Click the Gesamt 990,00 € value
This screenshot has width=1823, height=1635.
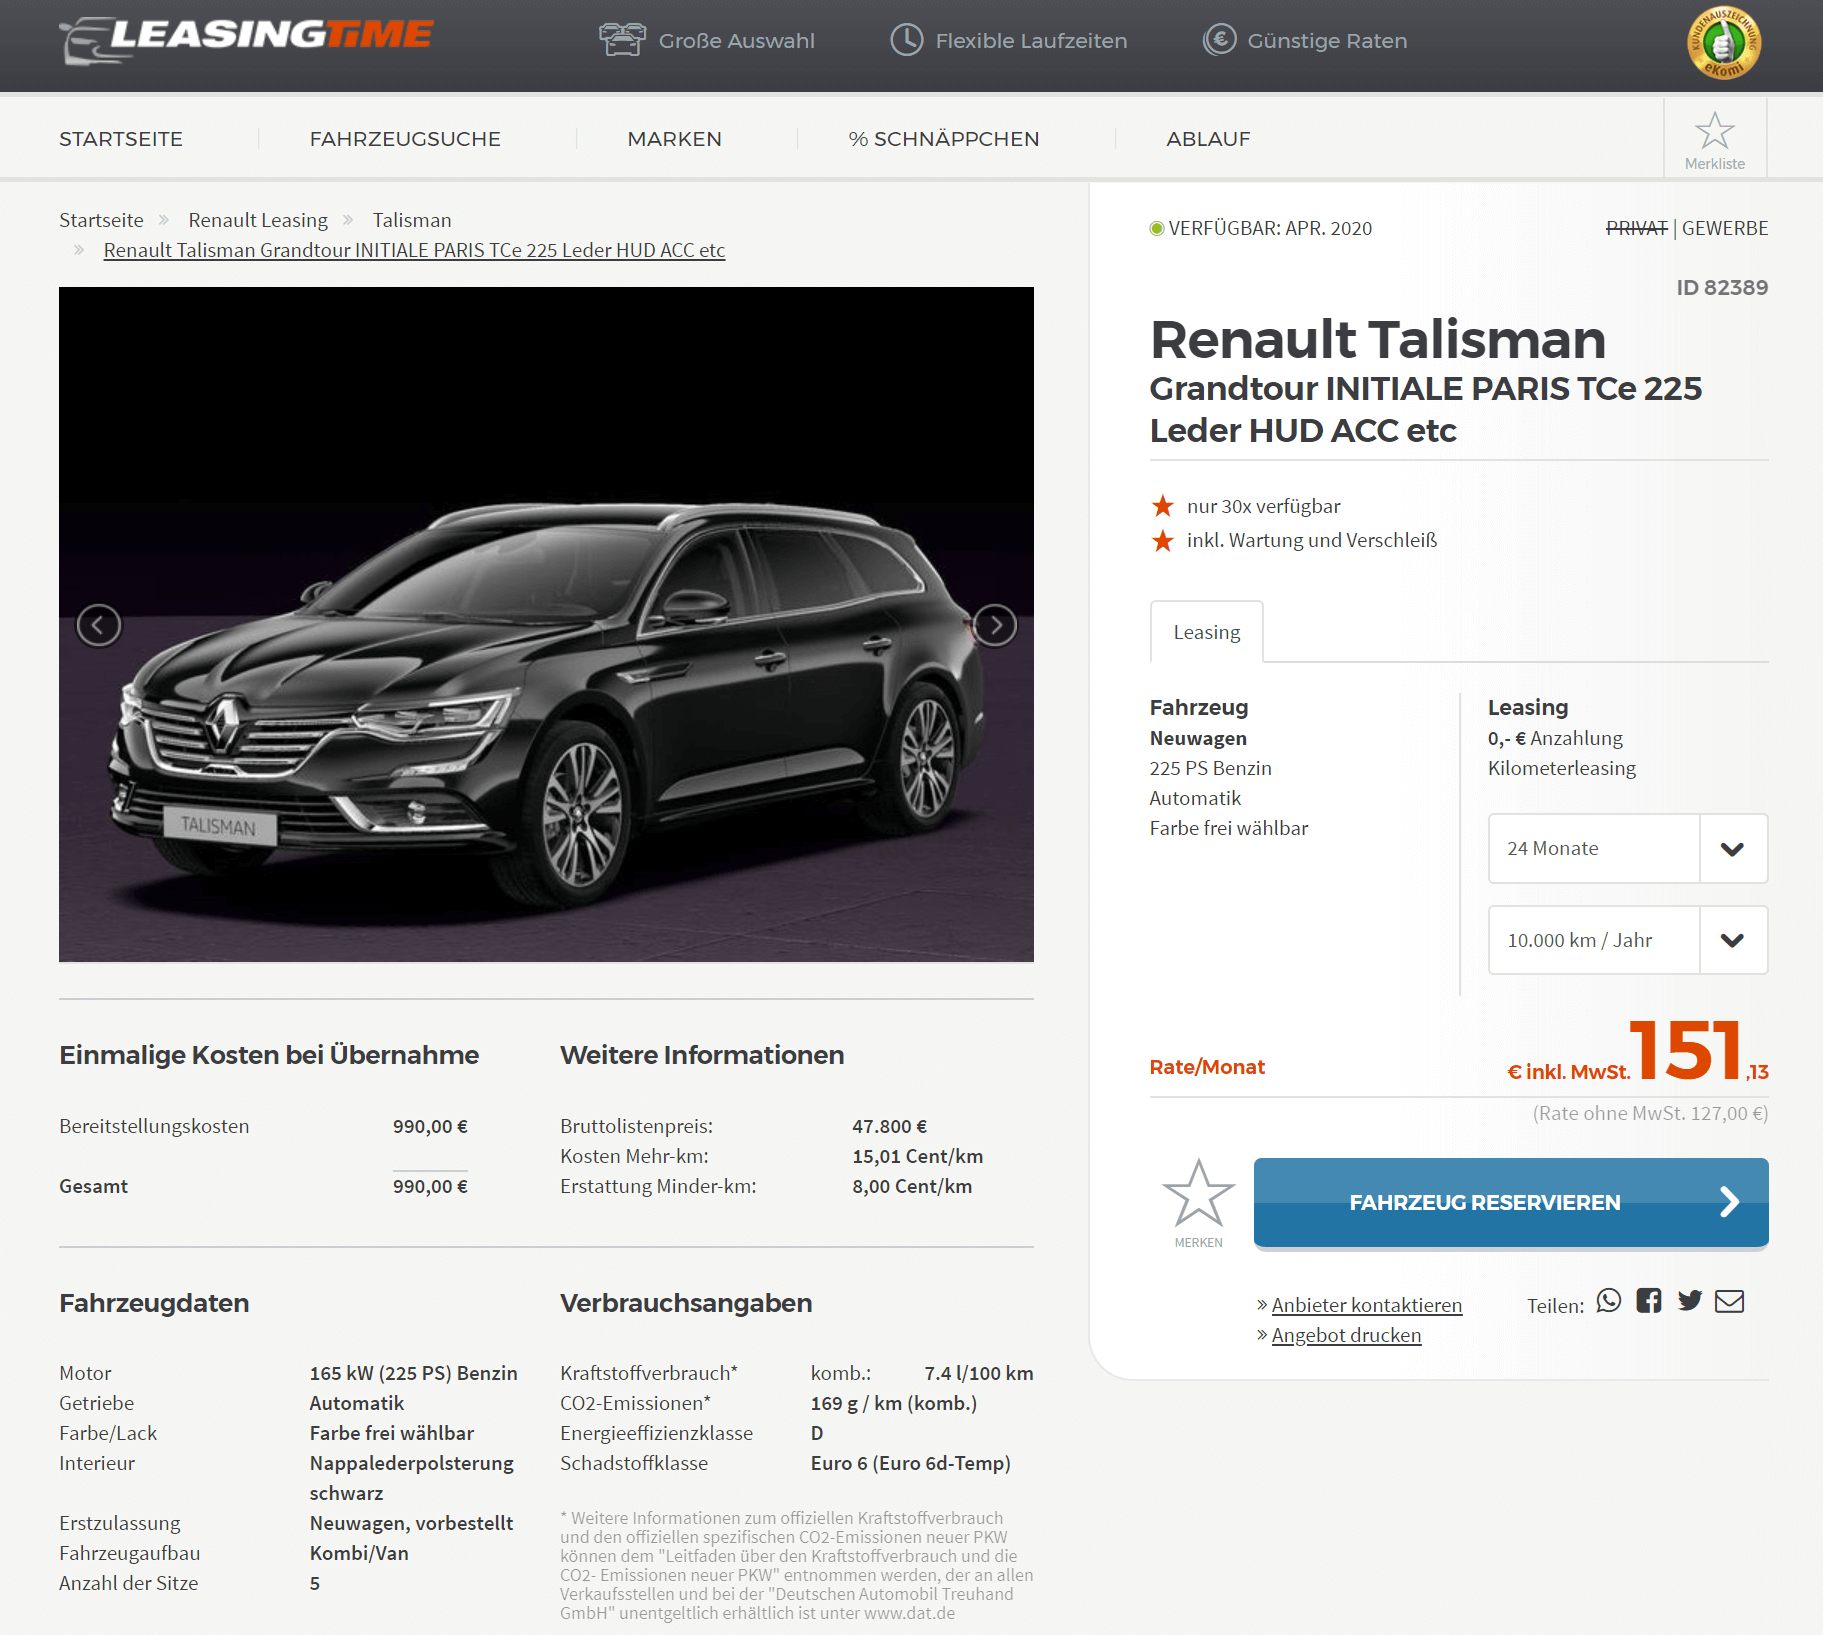click(x=430, y=1186)
